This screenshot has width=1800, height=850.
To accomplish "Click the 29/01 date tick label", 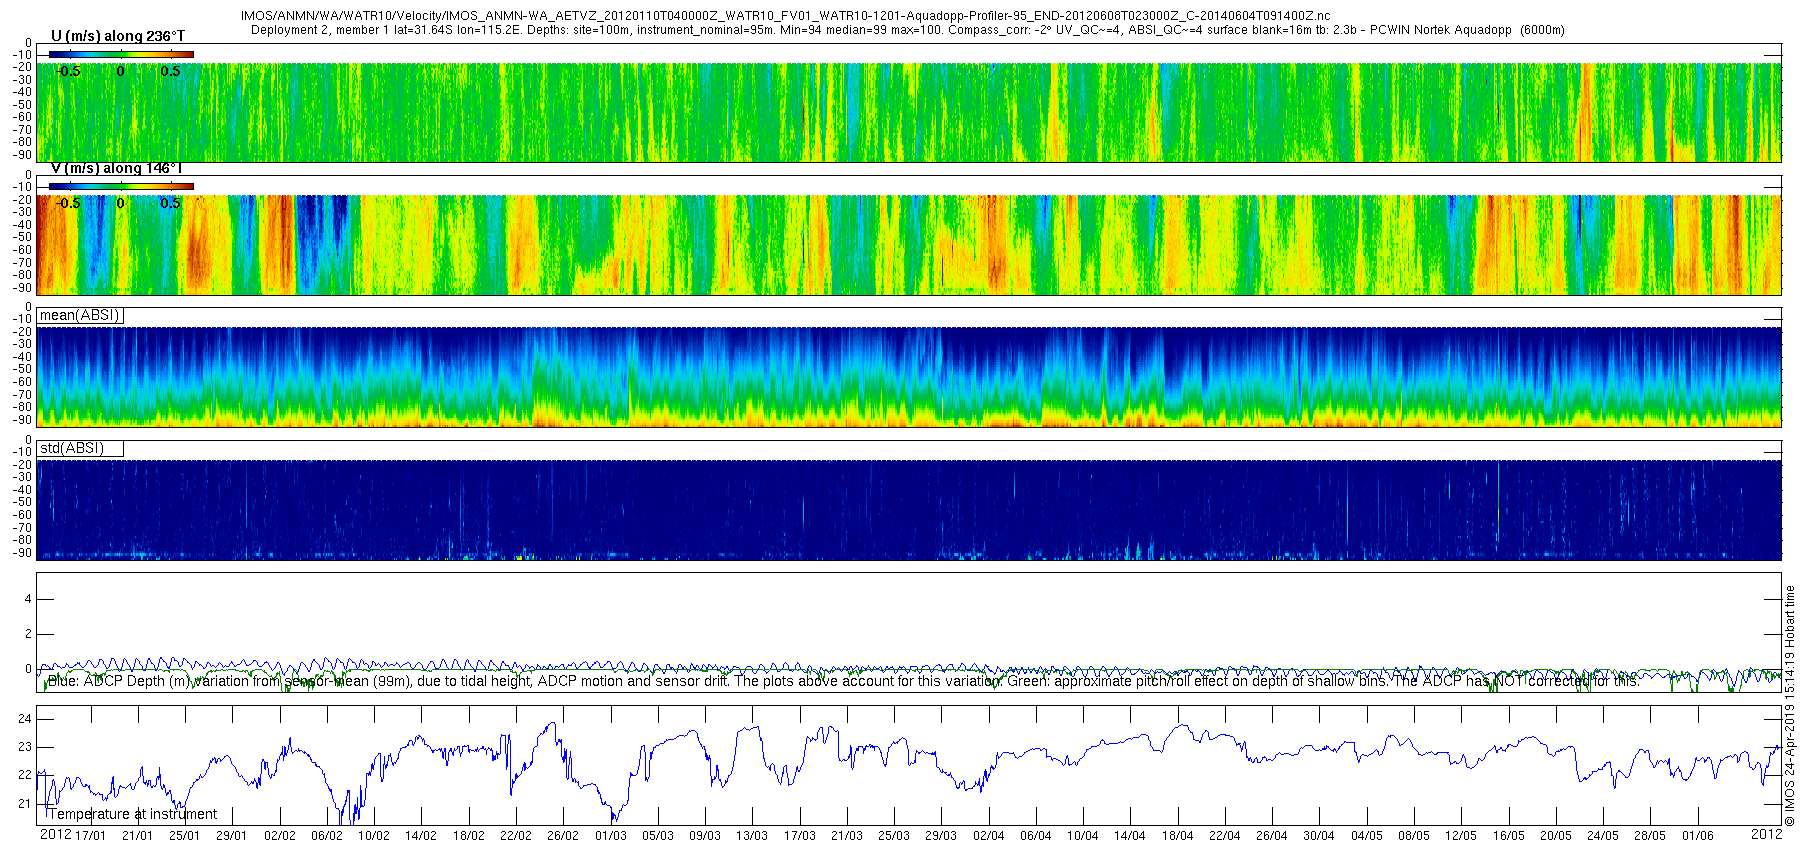I will coord(231,836).
